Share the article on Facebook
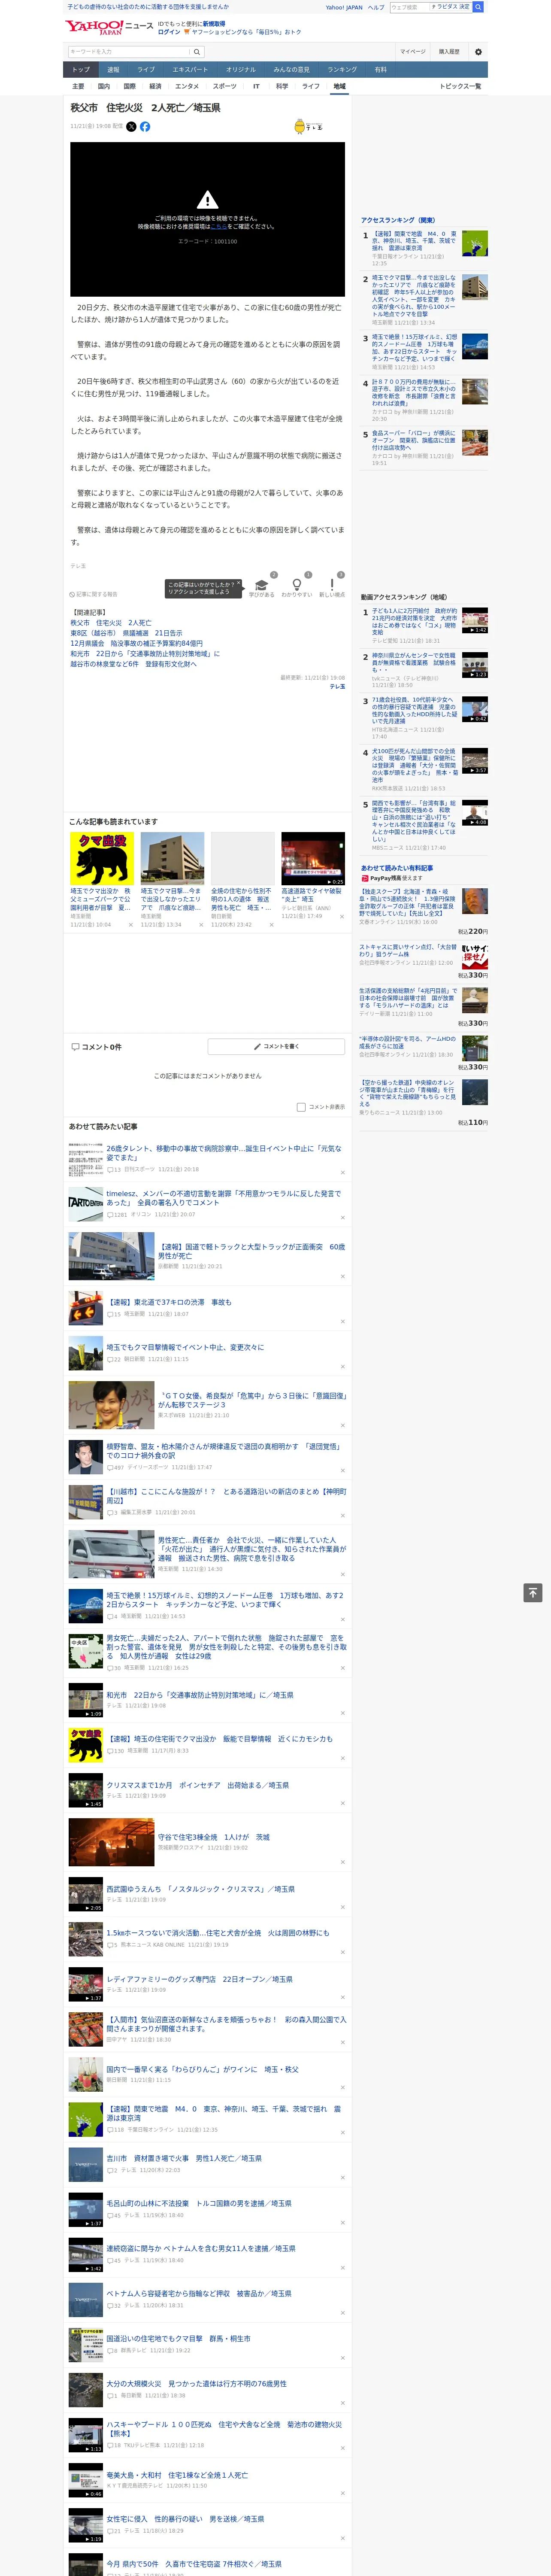The height and width of the screenshot is (2576, 551). point(145,127)
